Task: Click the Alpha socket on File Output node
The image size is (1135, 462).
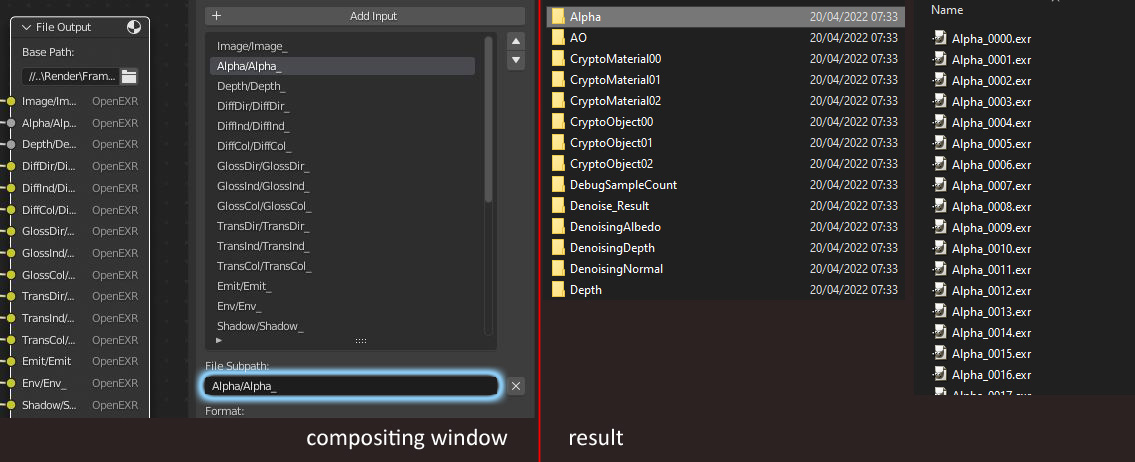Action: point(11,123)
